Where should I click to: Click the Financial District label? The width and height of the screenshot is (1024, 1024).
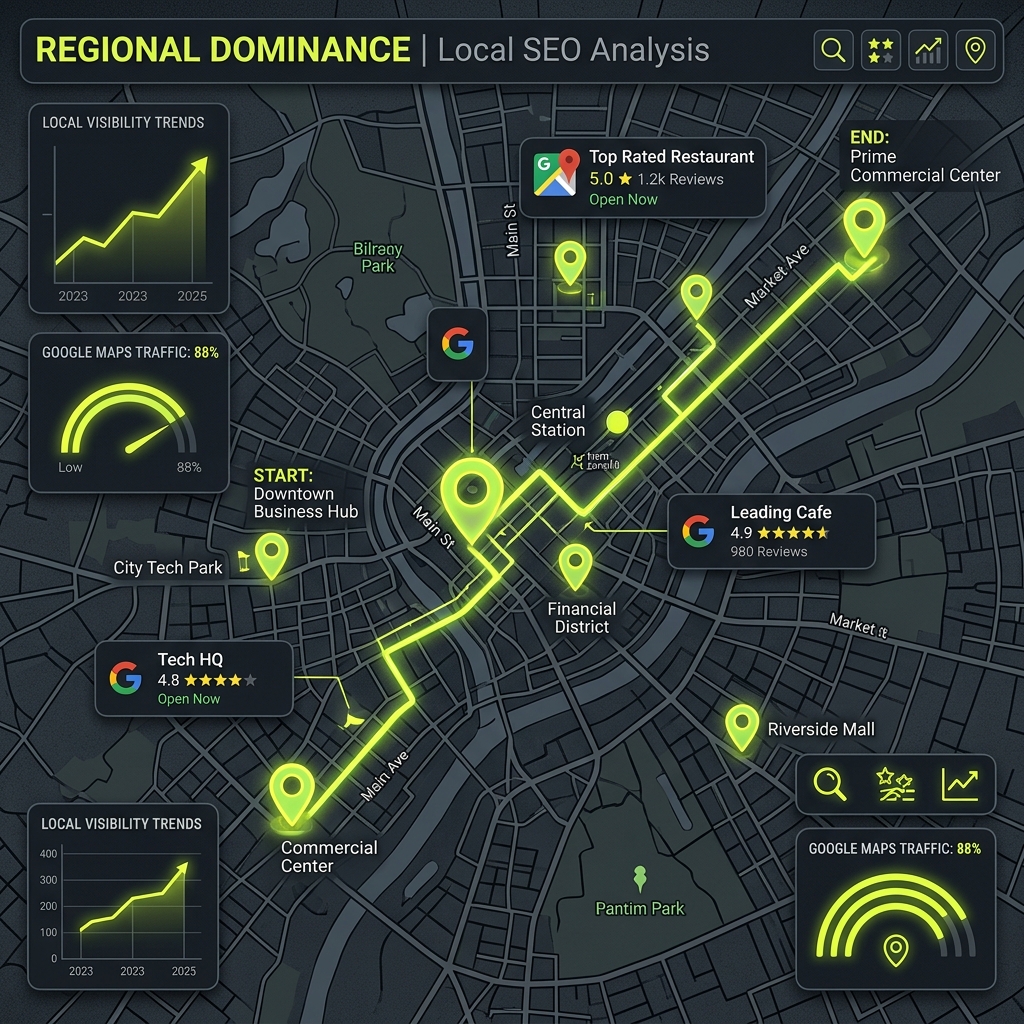point(581,618)
